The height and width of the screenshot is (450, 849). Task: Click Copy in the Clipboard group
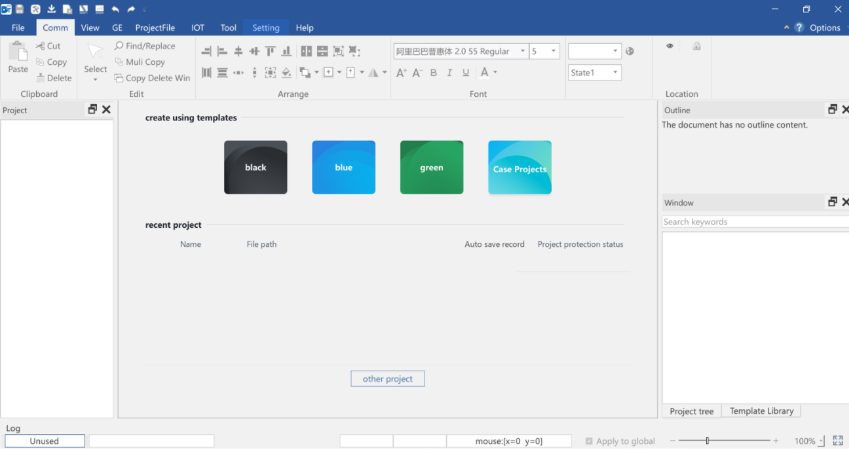pos(51,62)
